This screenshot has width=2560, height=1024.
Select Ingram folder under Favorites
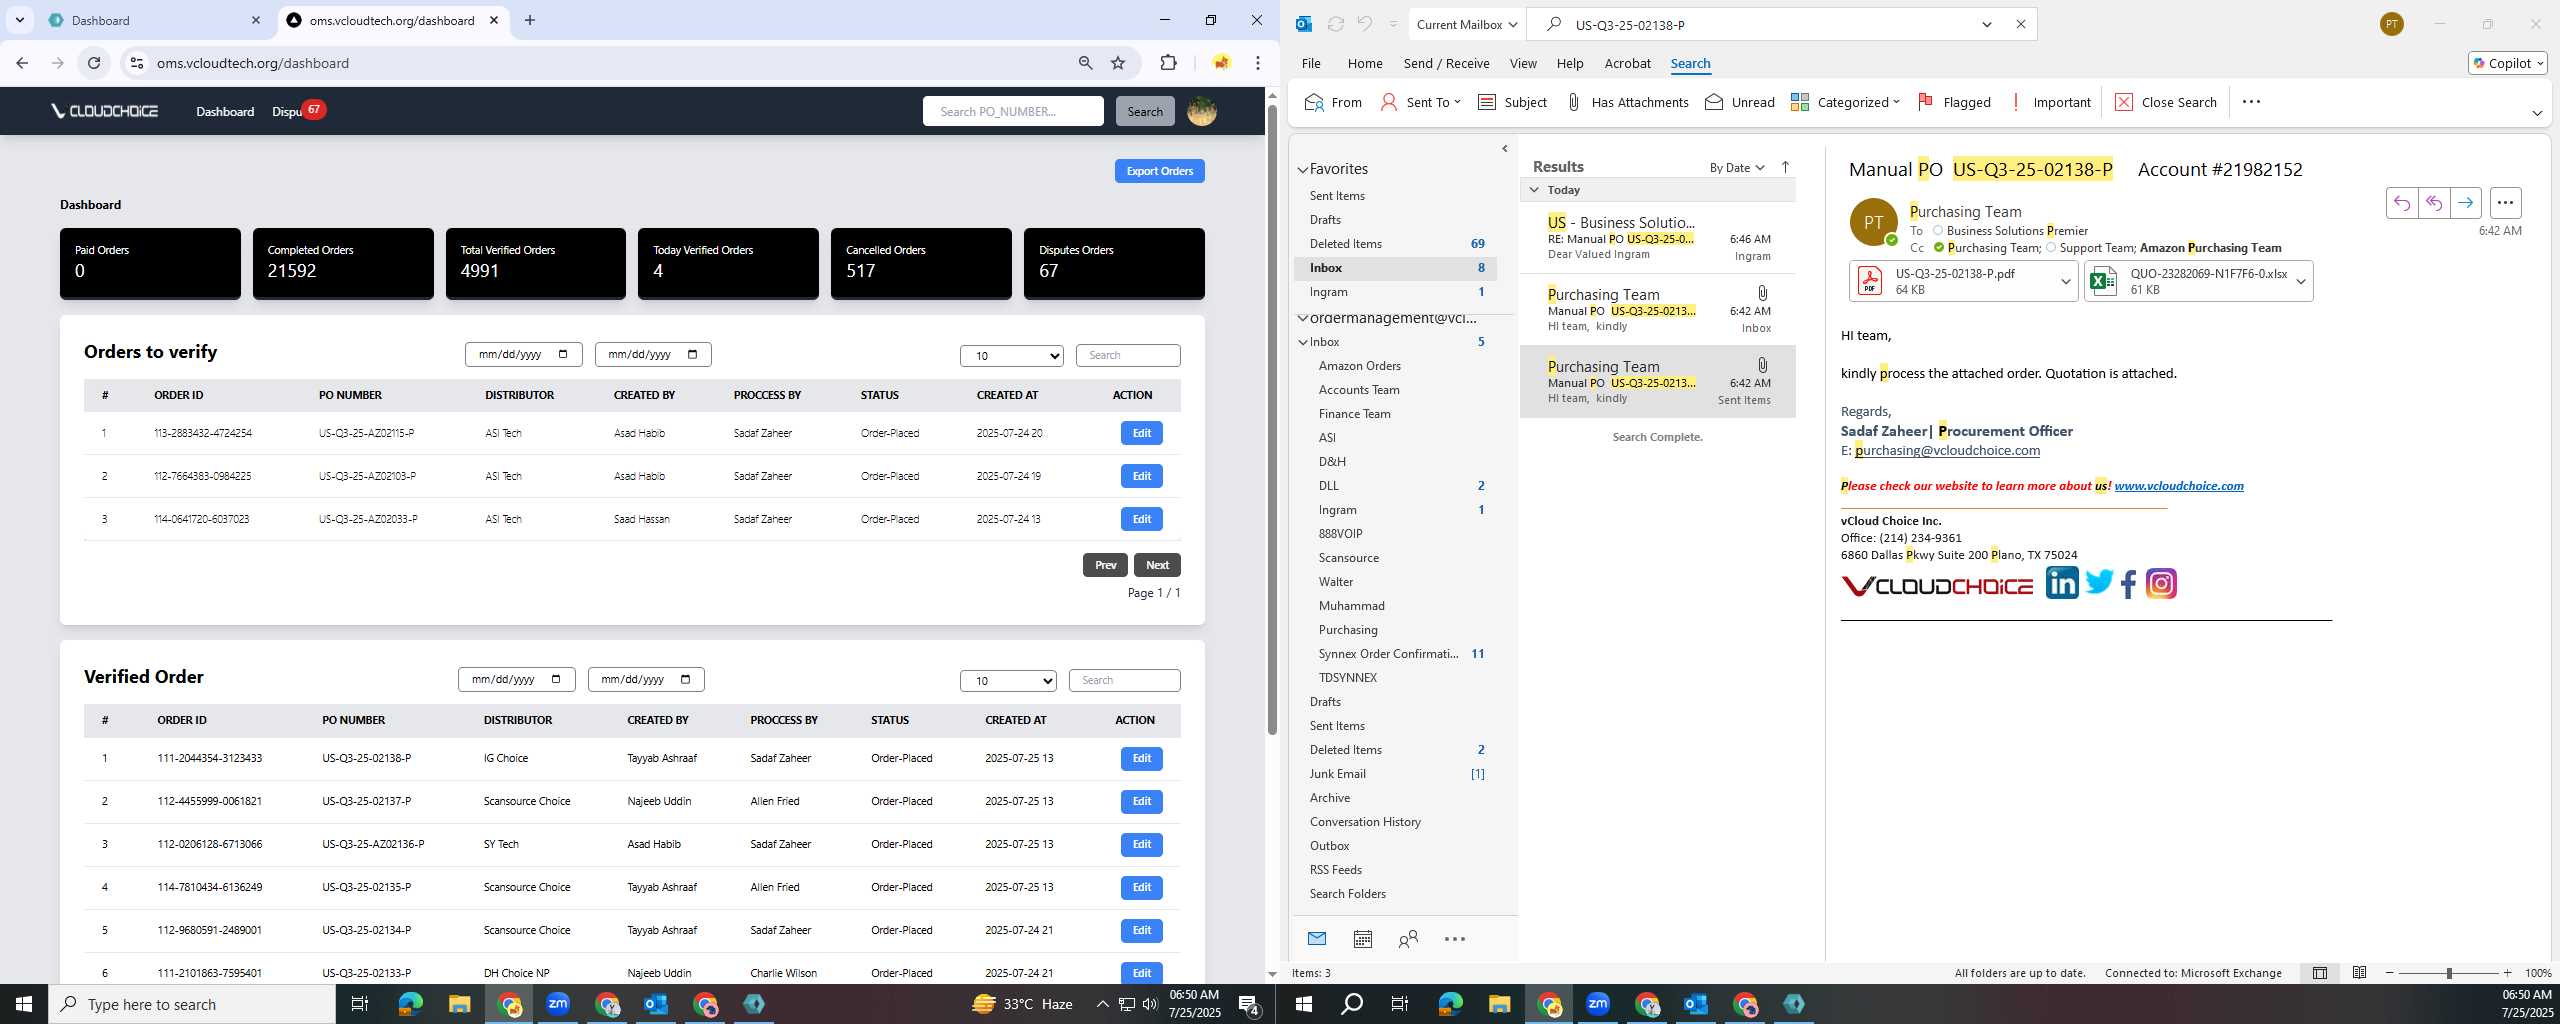click(1395, 292)
